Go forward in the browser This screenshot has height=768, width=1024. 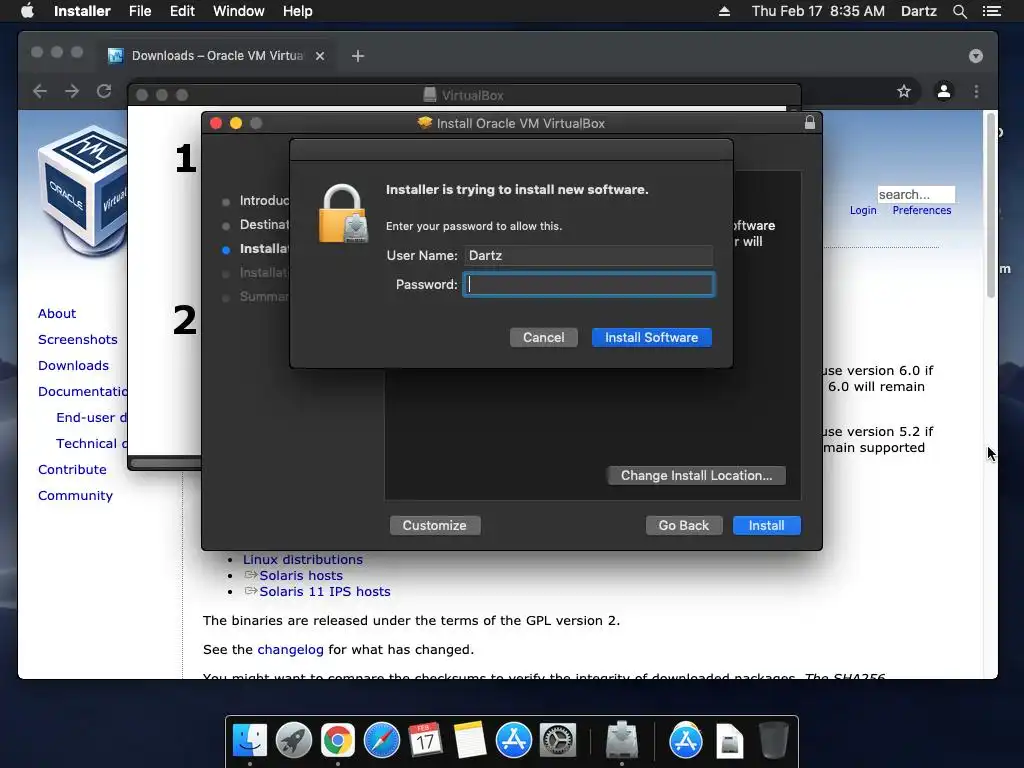tap(72, 91)
